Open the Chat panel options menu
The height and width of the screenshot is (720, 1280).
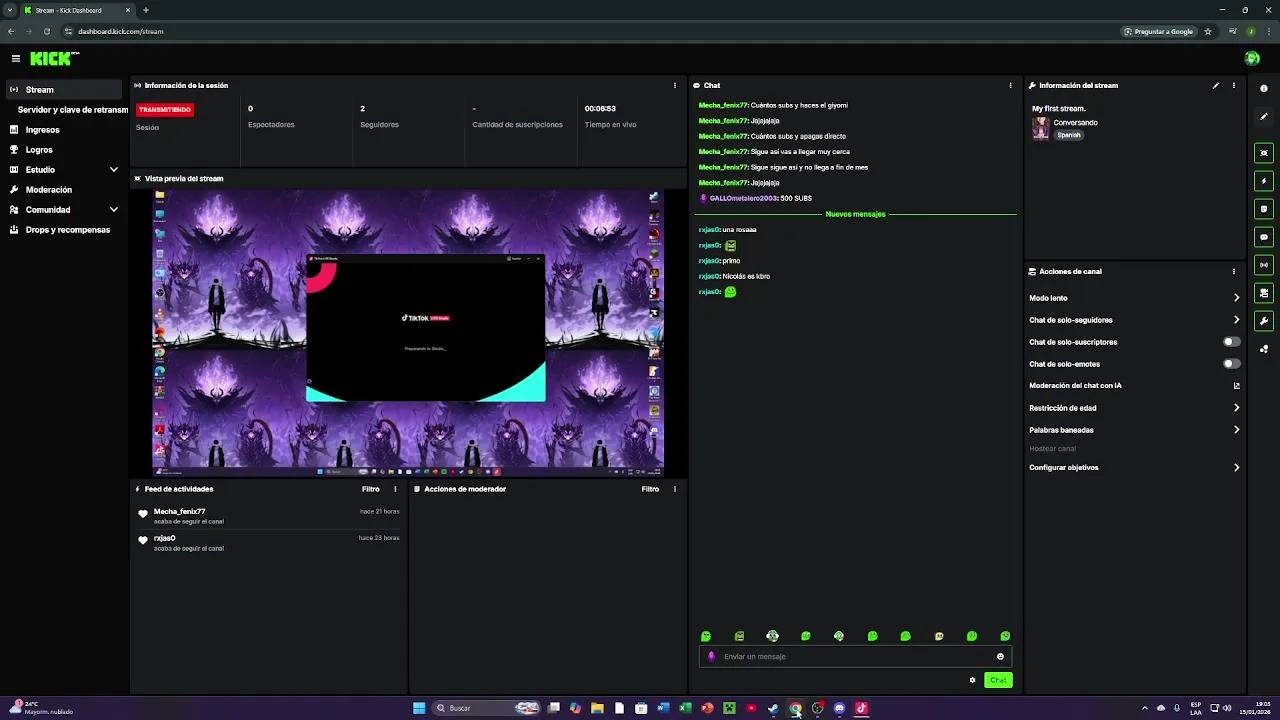[x=1010, y=86]
